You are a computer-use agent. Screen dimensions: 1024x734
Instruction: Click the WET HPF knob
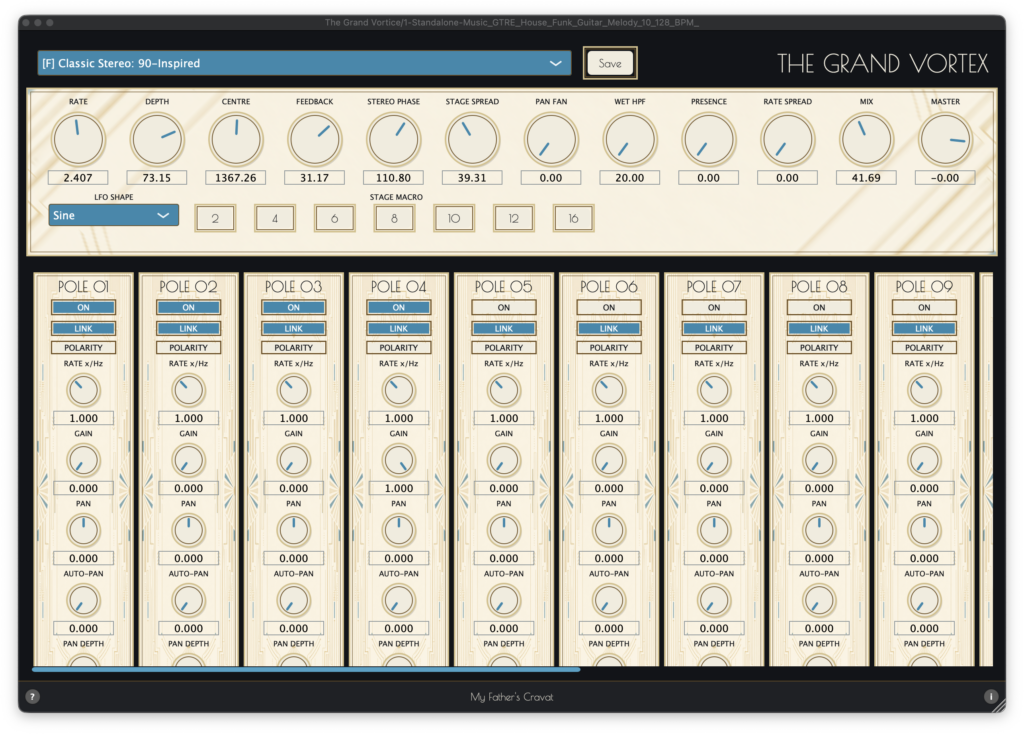coord(630,139)
